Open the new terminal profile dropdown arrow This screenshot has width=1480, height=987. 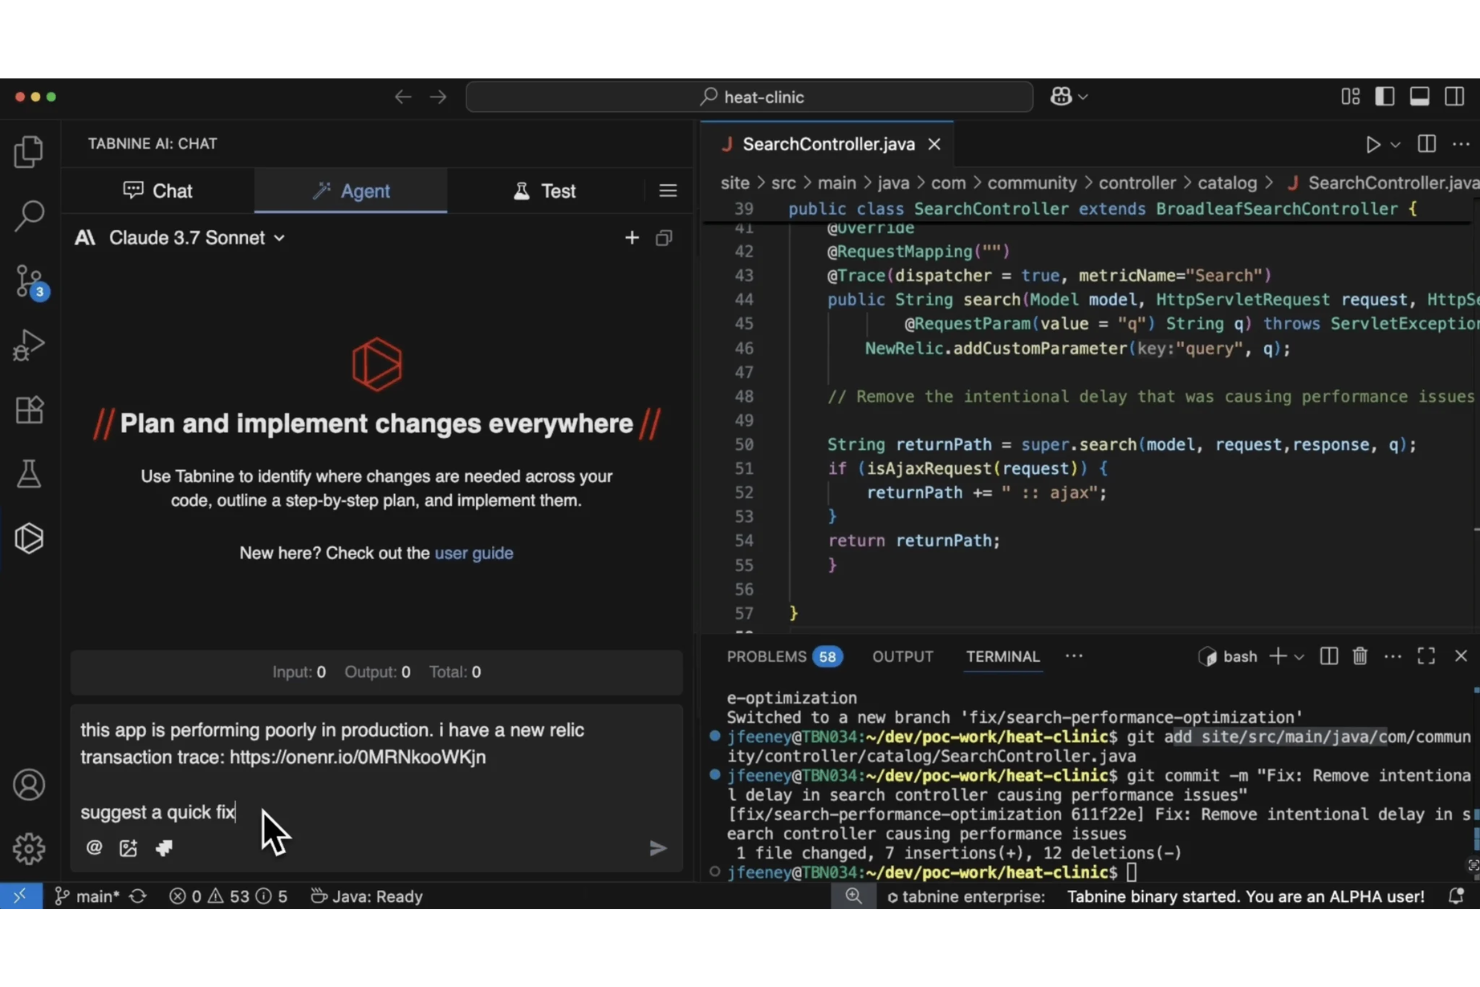1299,657
